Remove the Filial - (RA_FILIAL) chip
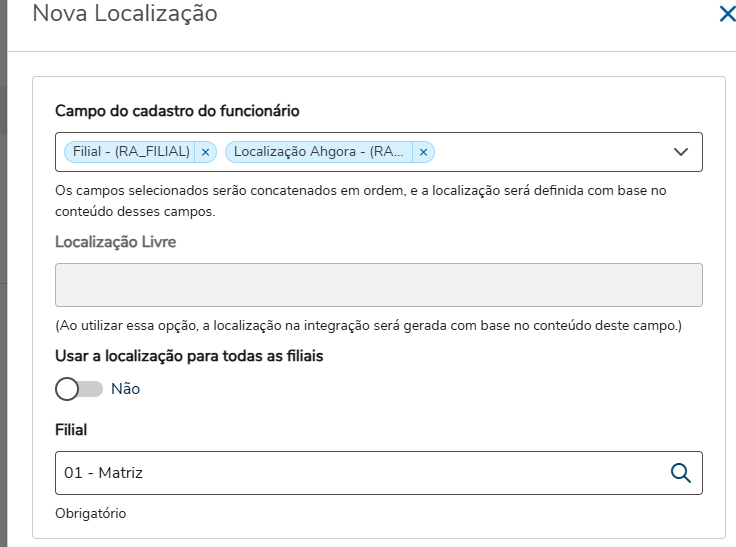 pos(205,152)
